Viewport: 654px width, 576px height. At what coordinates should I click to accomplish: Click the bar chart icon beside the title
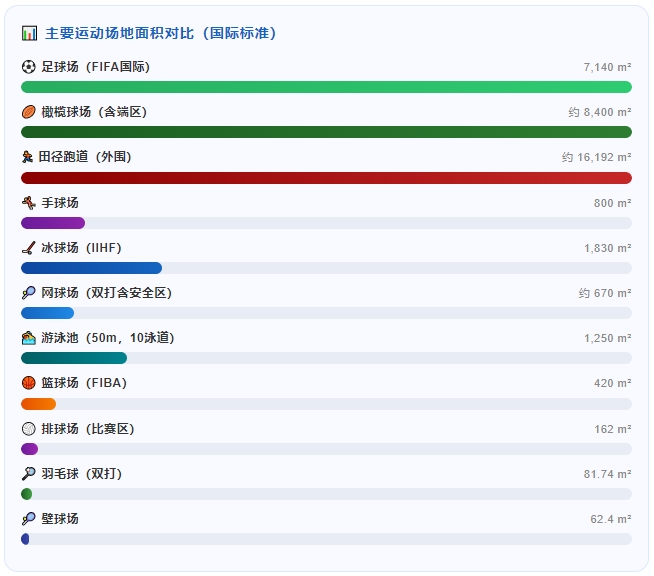point(29,33)
